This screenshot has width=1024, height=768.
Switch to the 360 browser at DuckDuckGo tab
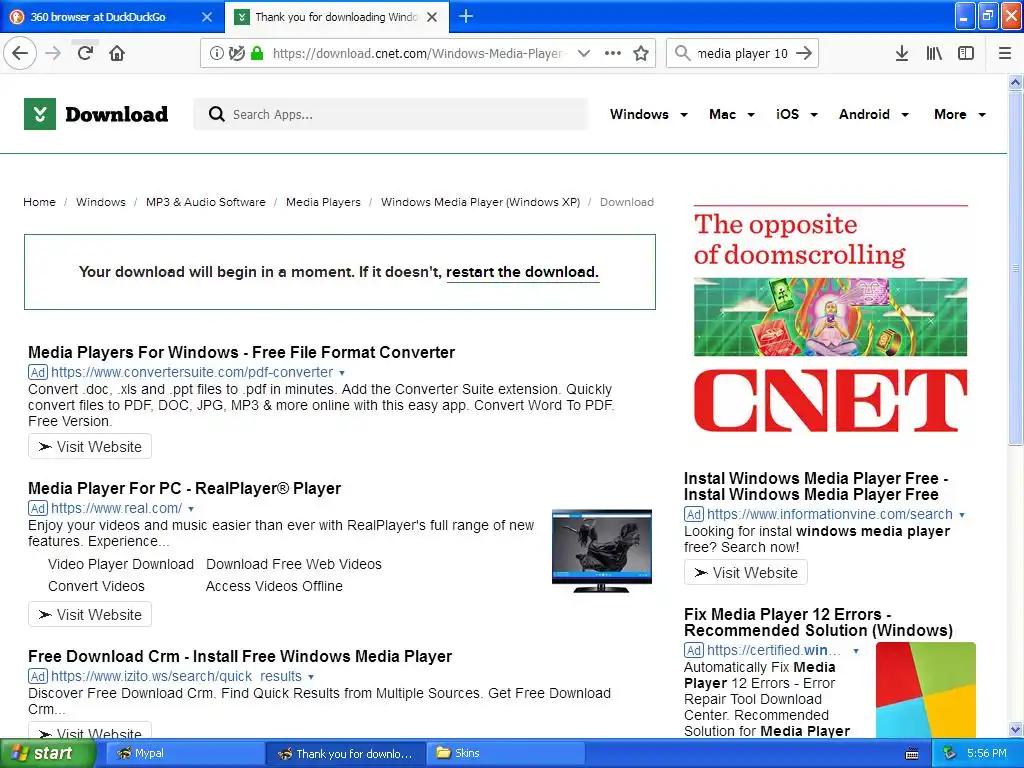click(x=109, y=17)
